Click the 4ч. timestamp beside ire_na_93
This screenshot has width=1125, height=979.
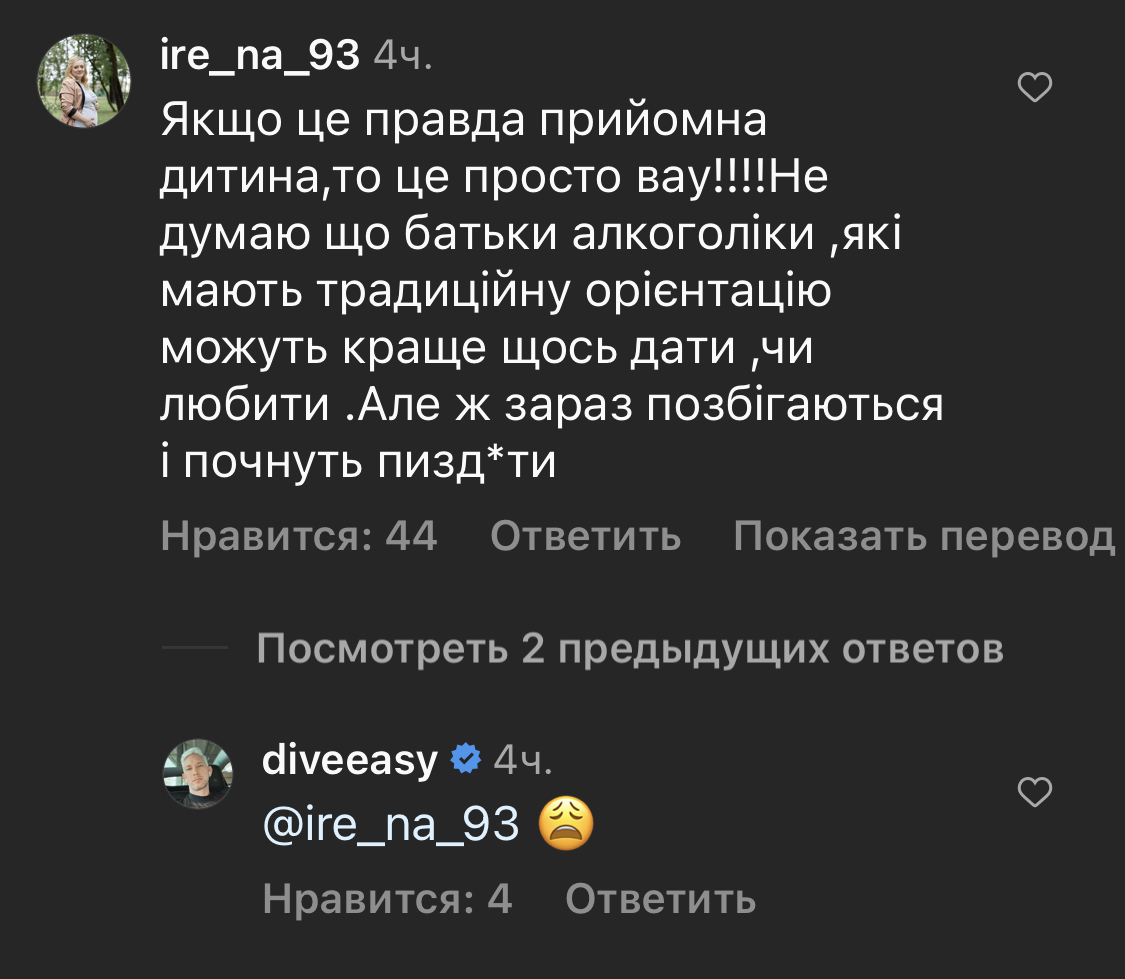(x=402, y=59)
